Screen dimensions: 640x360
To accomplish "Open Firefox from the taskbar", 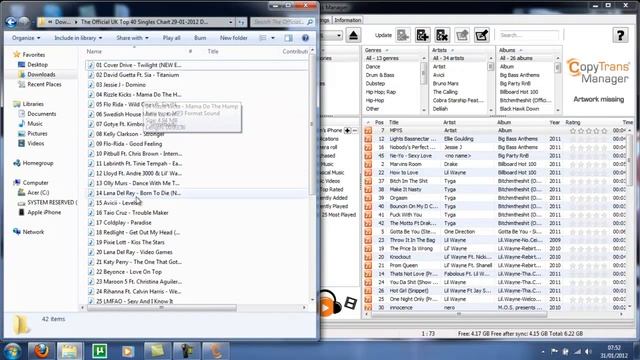I will [41, 351].
